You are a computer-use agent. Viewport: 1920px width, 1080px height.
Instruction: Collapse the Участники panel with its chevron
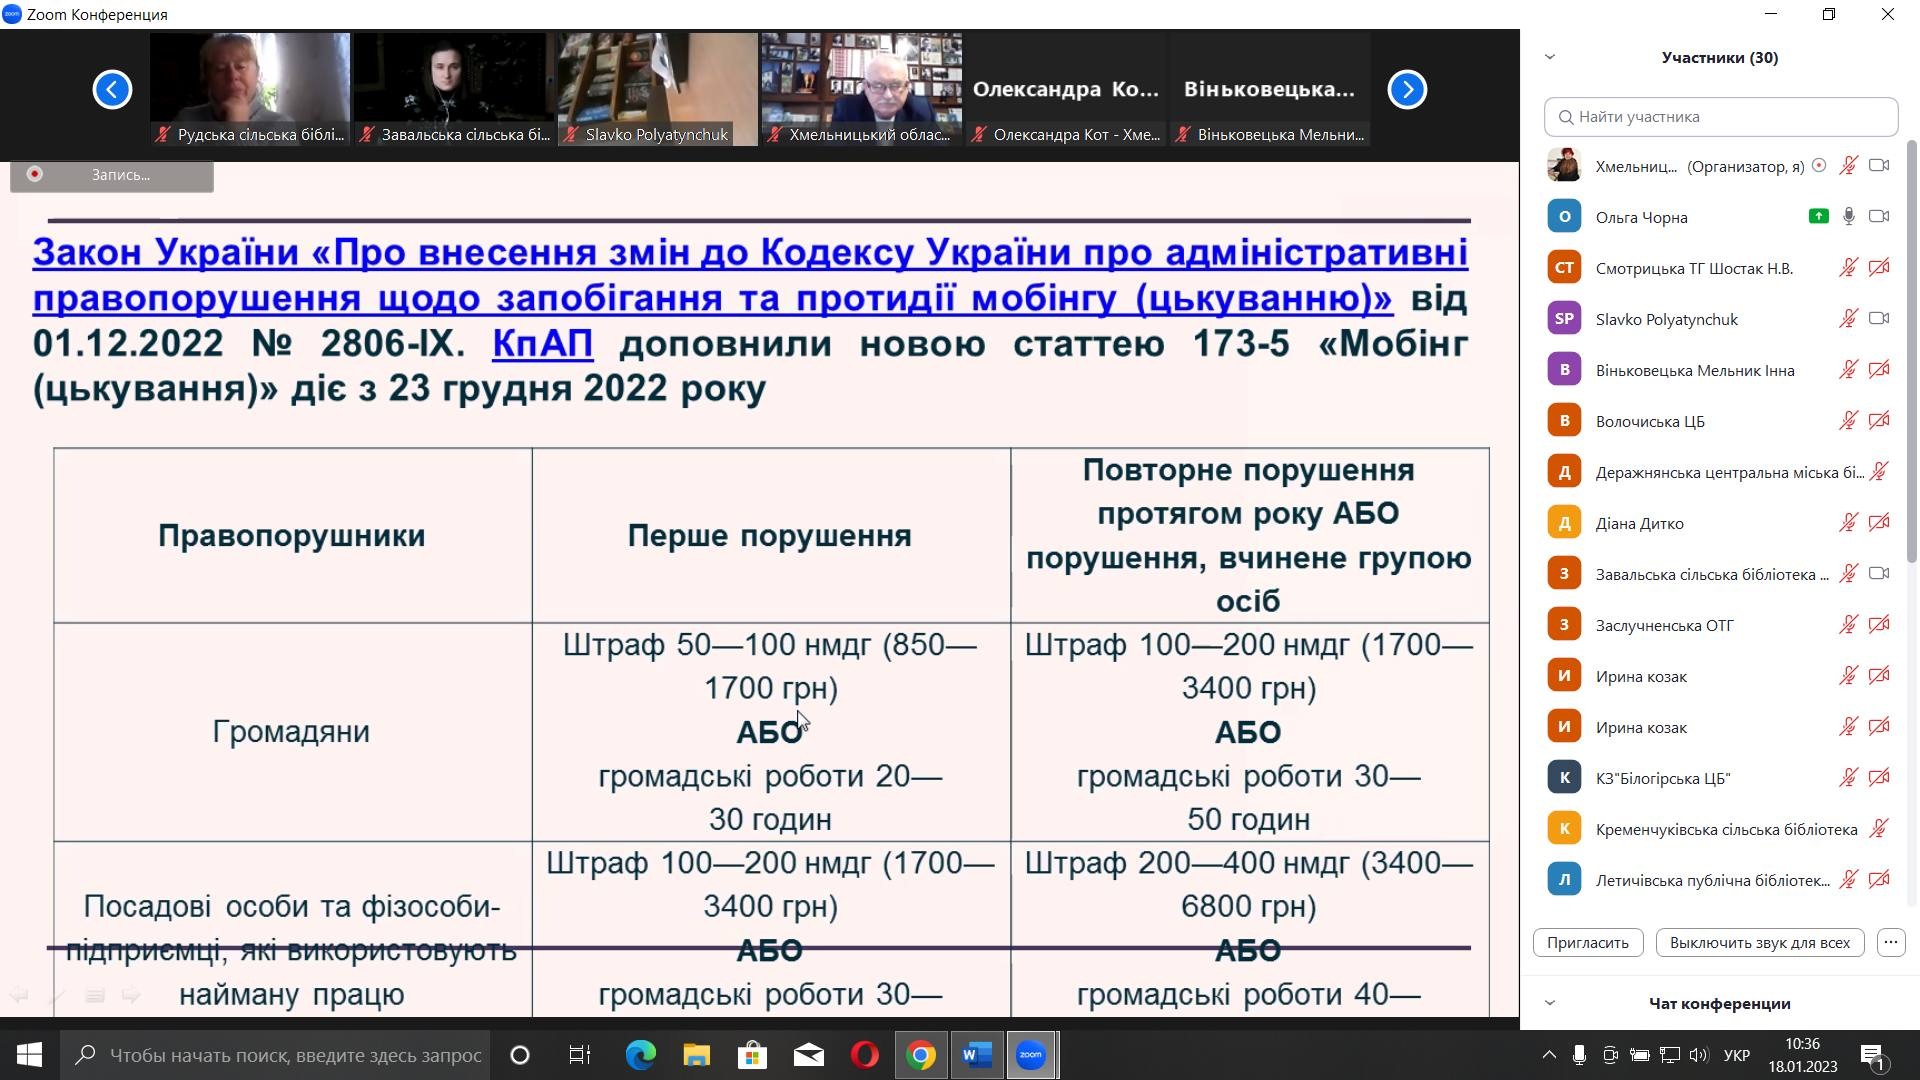1550,57
